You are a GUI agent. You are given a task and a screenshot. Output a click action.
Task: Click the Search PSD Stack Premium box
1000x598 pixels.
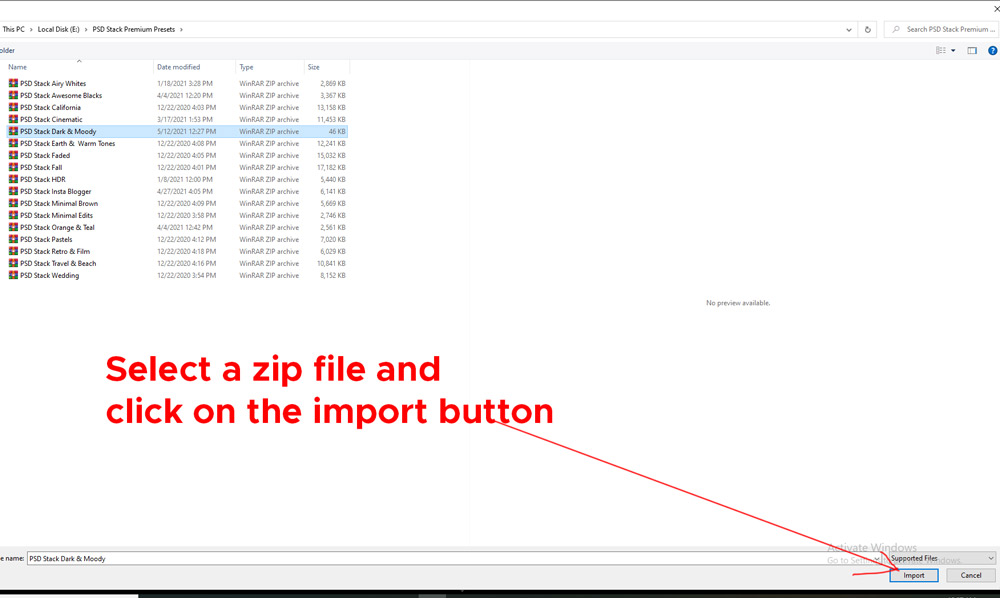942,29
